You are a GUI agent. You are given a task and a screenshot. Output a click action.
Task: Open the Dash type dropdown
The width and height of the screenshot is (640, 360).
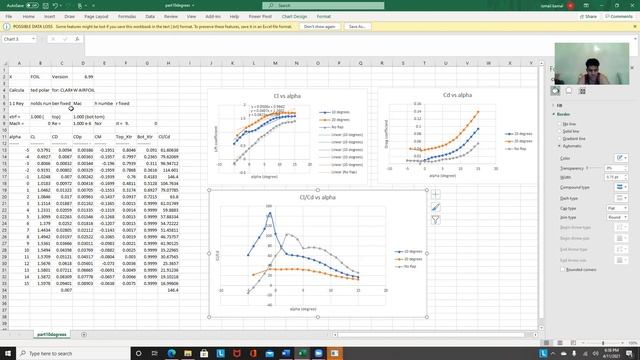point(621,198)
